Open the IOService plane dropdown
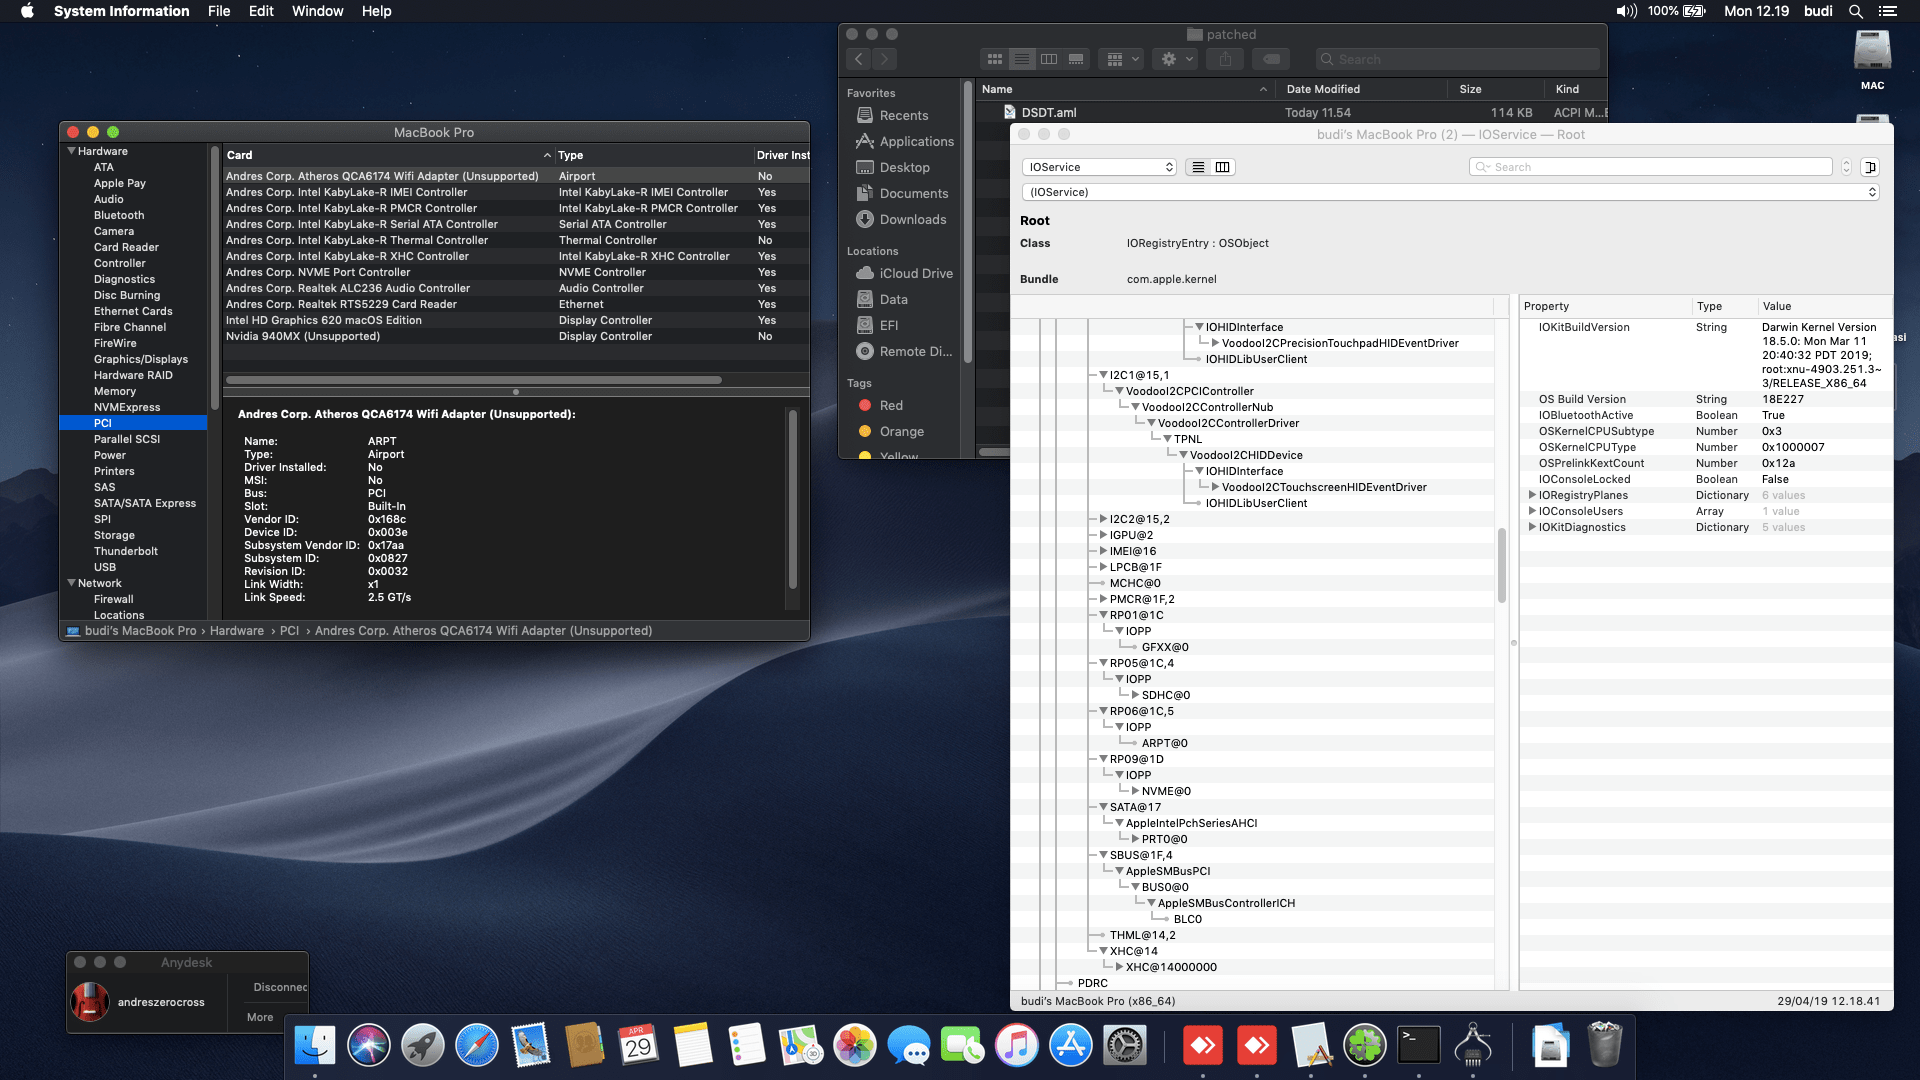This screenshot has height=1080, width=1920. click(x=1099, y=167)
